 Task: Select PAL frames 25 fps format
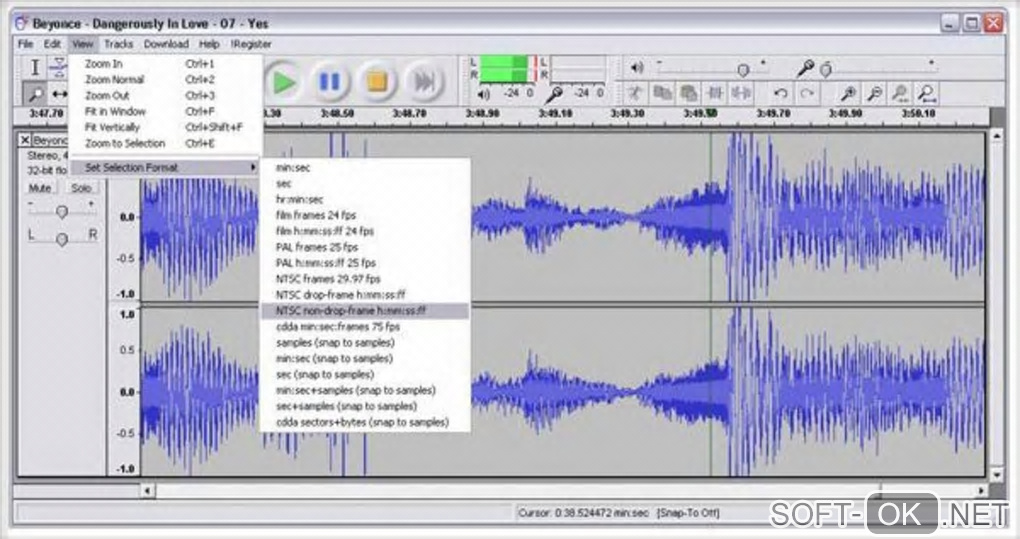click(x=365, y=247)
